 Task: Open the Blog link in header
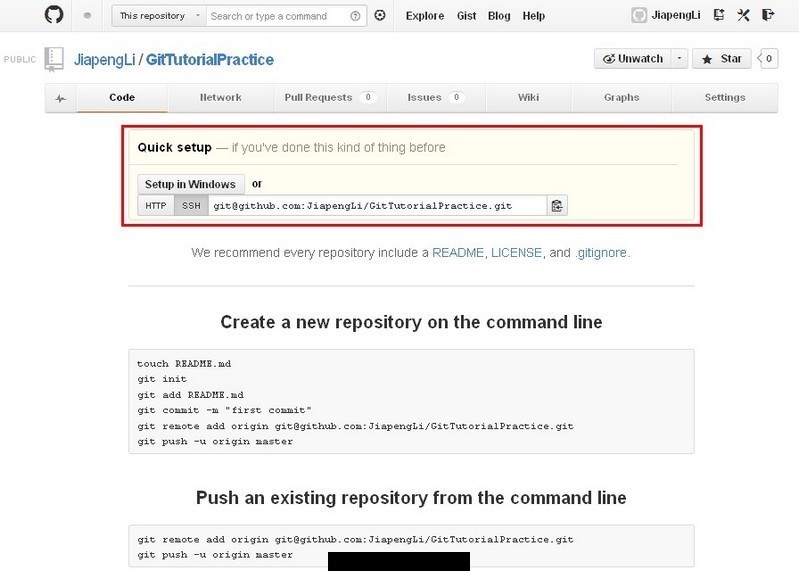click(499, 16)
